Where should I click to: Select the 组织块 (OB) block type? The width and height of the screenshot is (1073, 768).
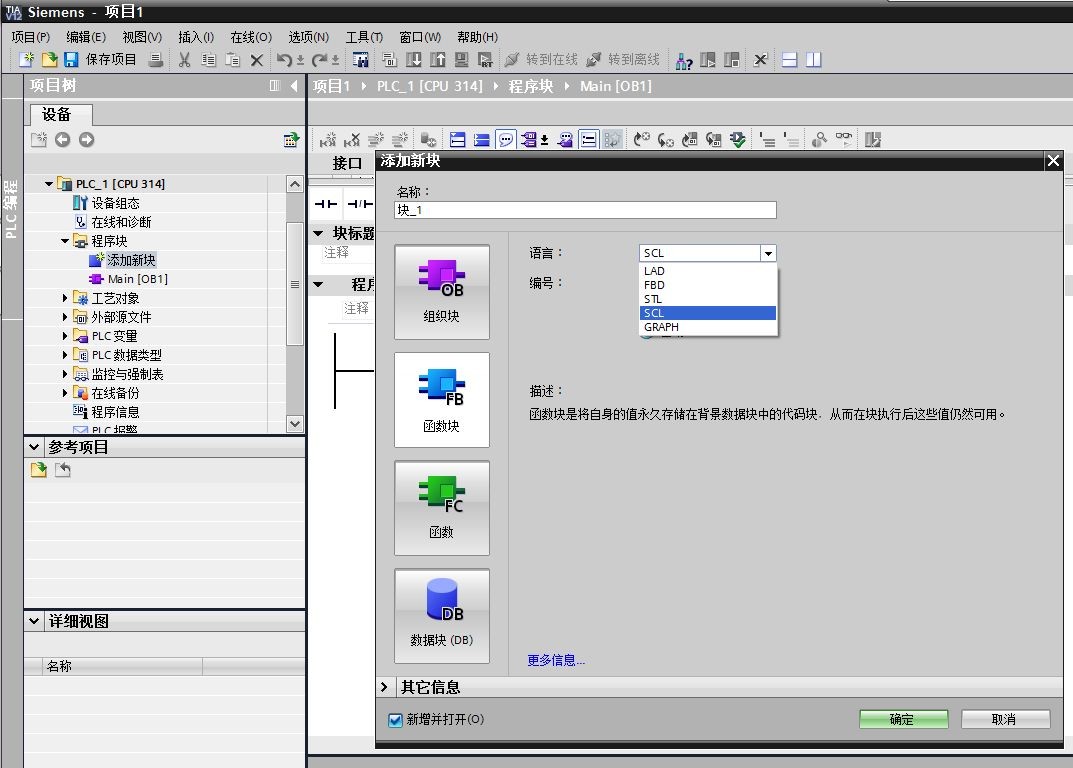coord(441,291)
